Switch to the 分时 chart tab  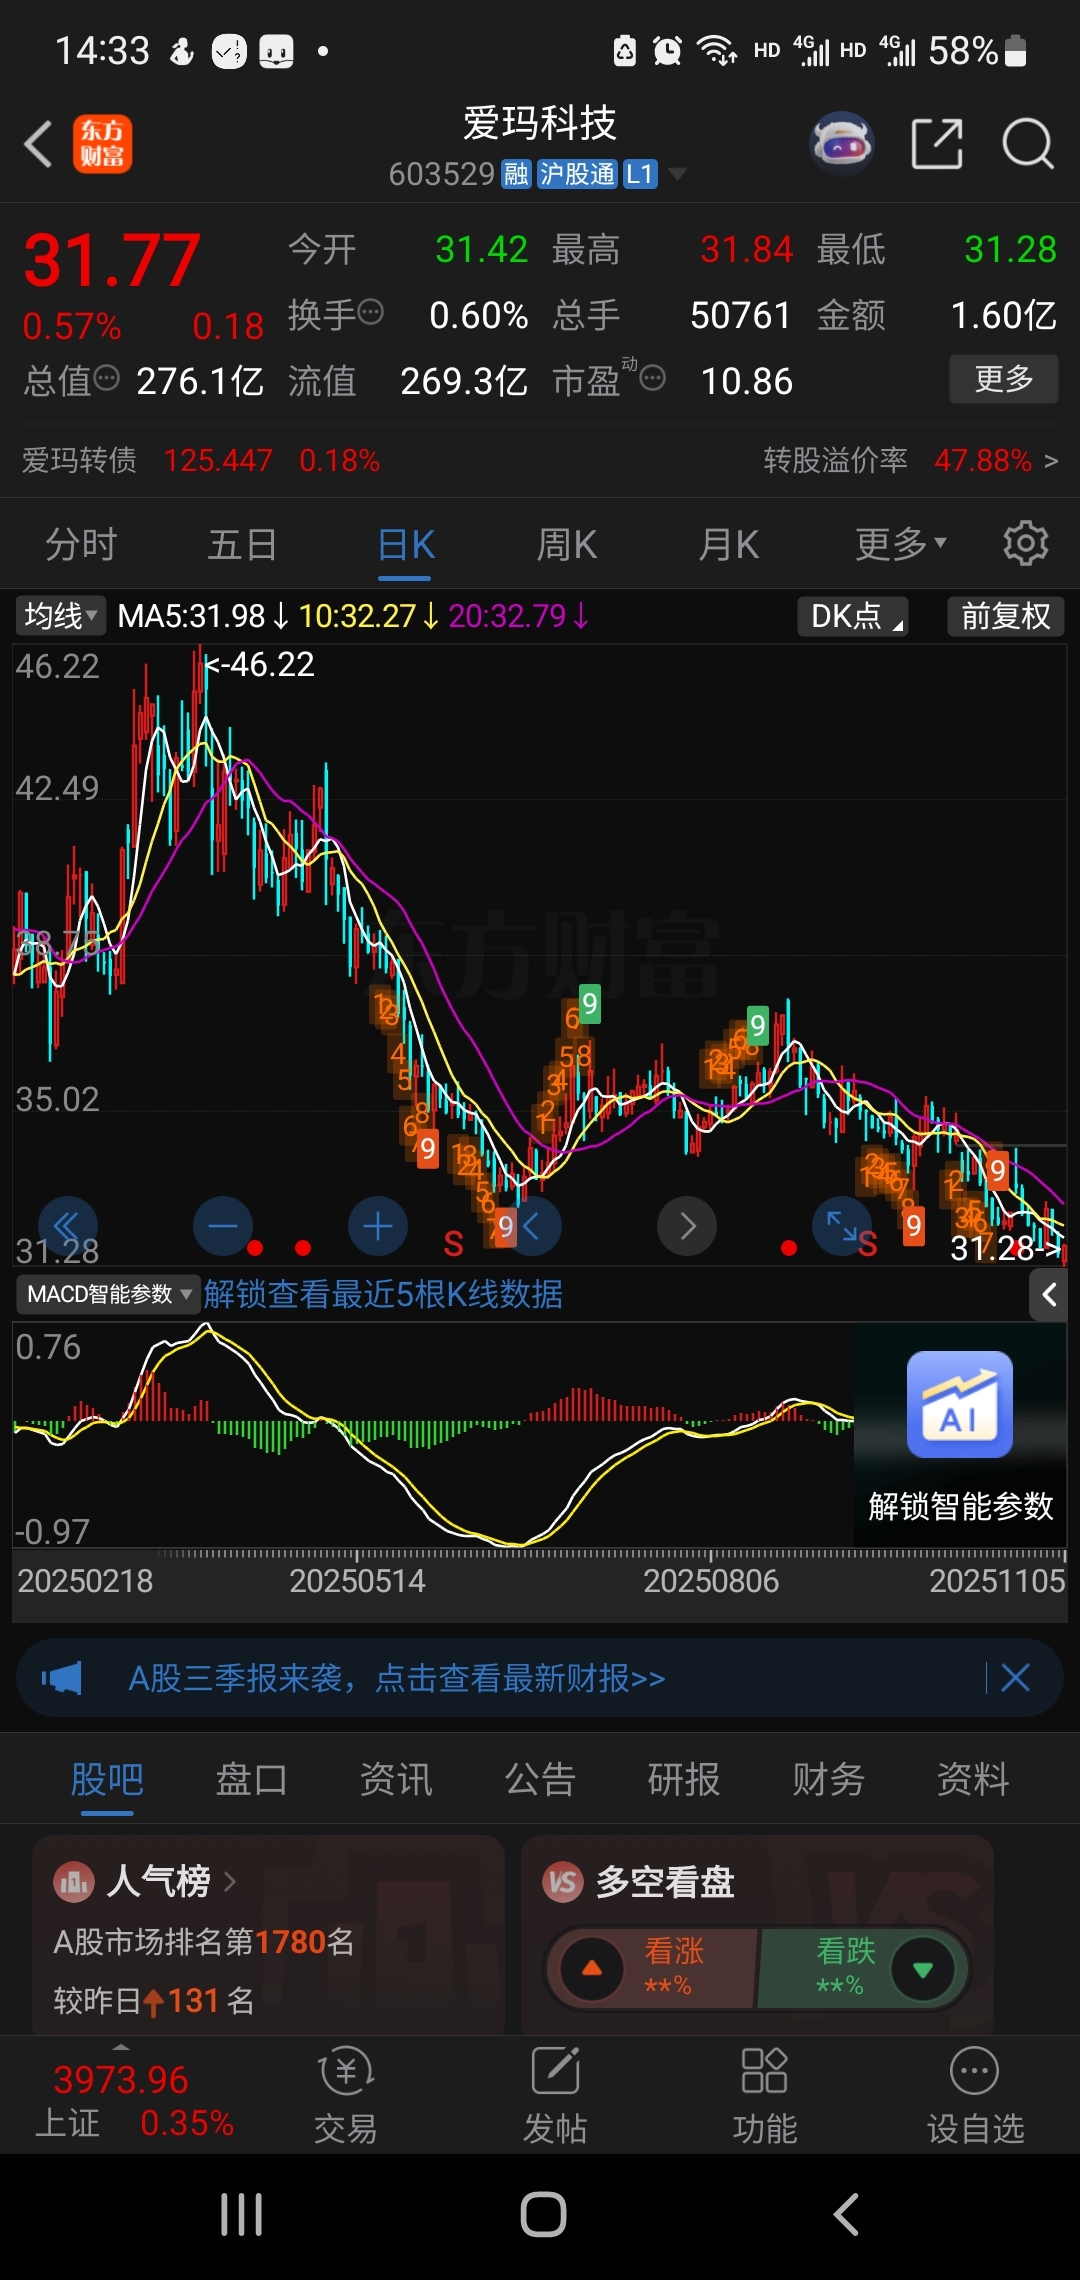(x=81, y=545)
